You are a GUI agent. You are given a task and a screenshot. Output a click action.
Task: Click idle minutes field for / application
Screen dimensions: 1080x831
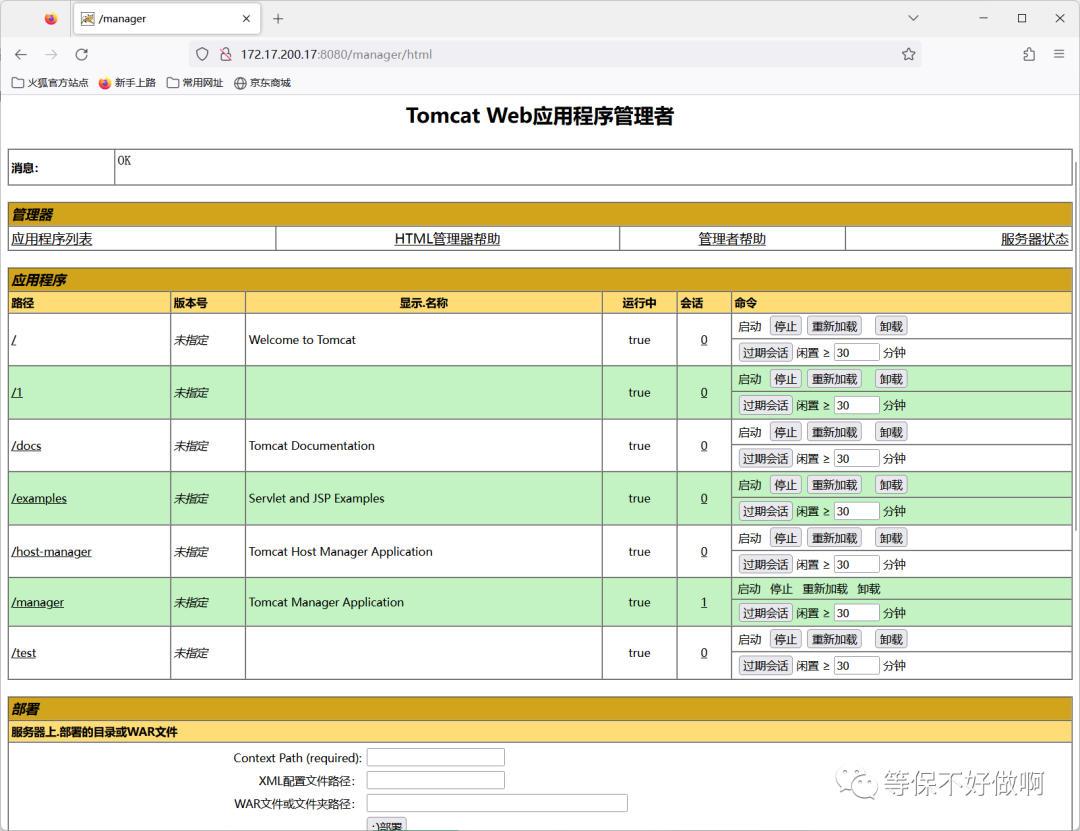tap(856, 352)
